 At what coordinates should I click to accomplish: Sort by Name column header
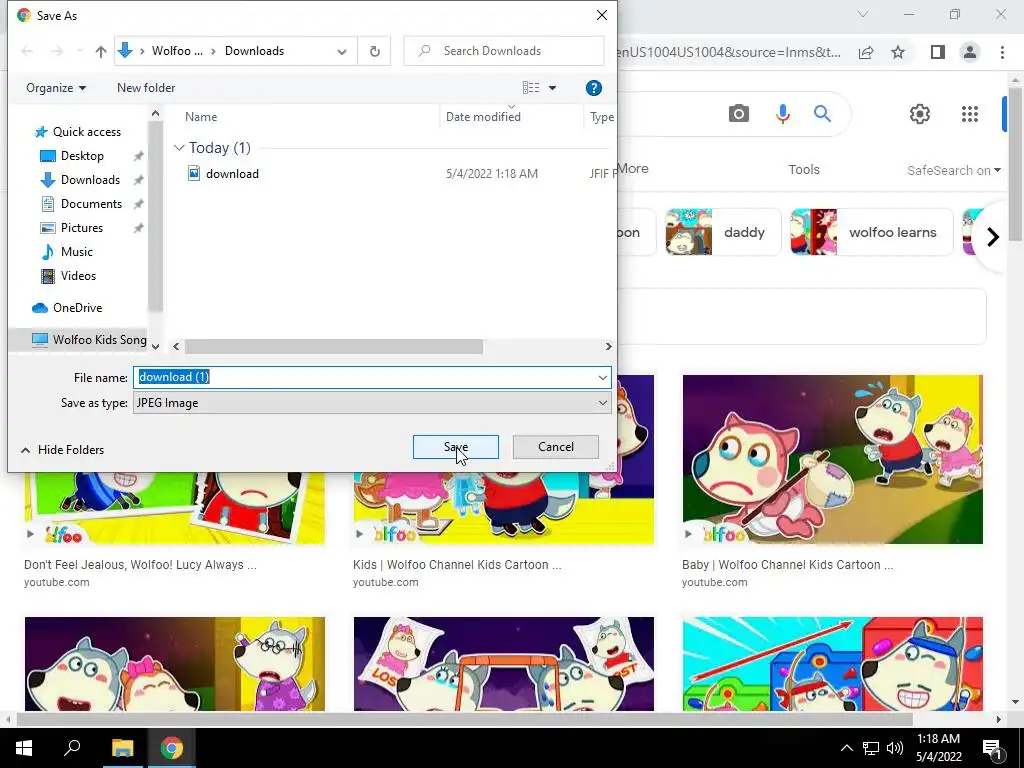(x=200, y=117)
